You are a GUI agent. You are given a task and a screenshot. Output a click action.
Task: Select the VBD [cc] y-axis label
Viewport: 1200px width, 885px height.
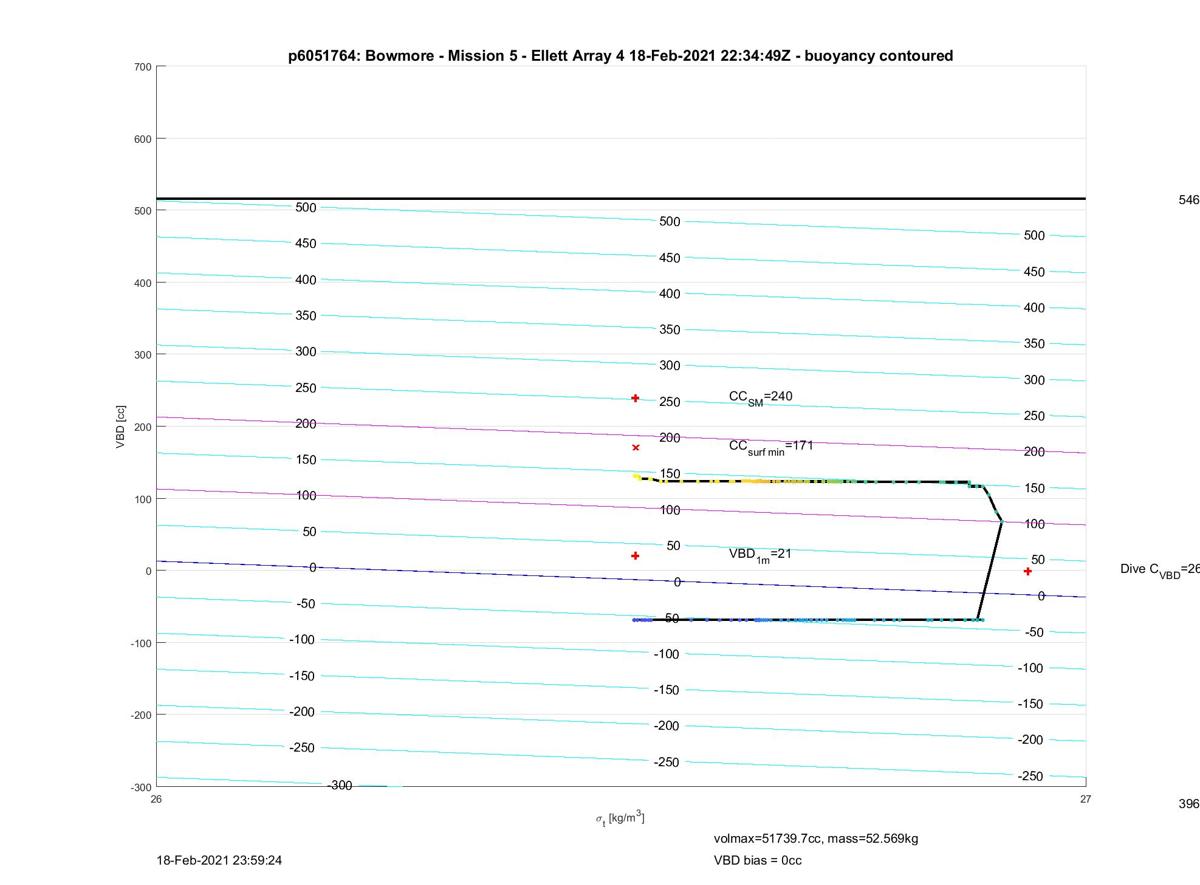pyautogui.click(x=120, y=427)
